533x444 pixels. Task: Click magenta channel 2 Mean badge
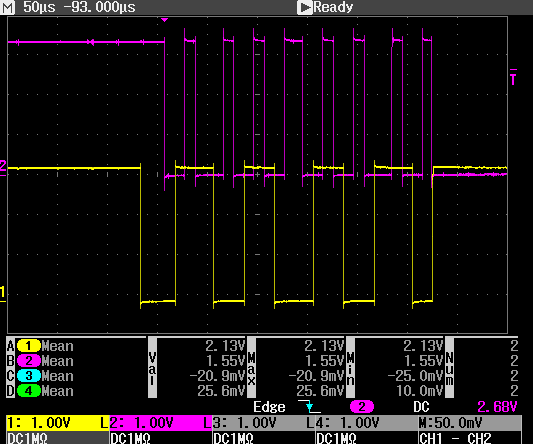(29, 361)
